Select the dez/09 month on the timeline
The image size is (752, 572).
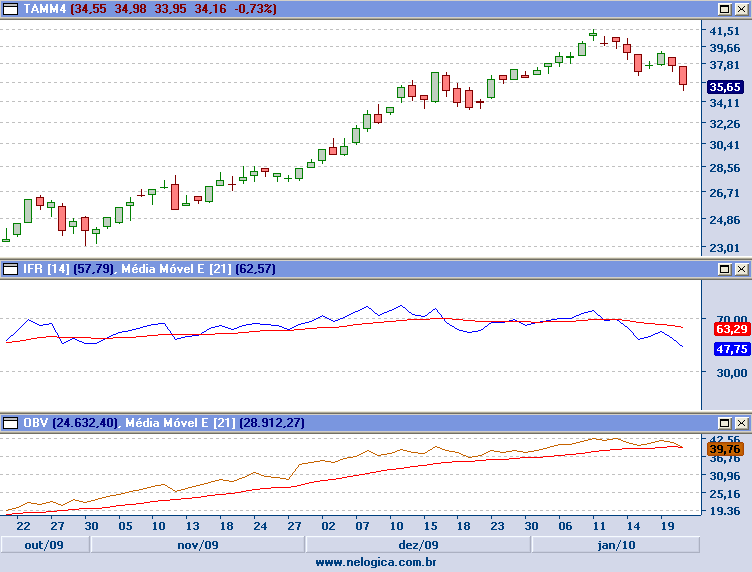417,545
